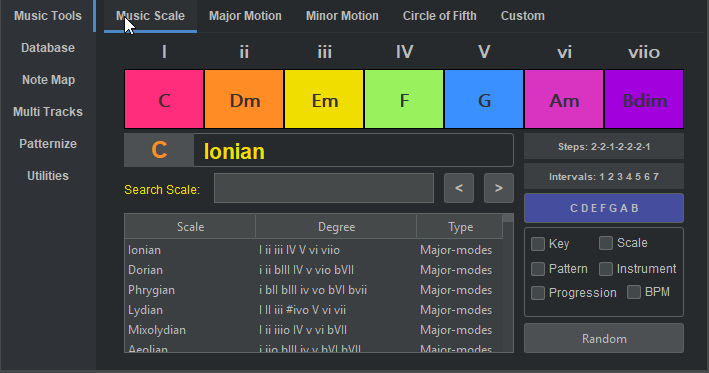Open the Circle of Fifth tab

(x=440, y=16)
